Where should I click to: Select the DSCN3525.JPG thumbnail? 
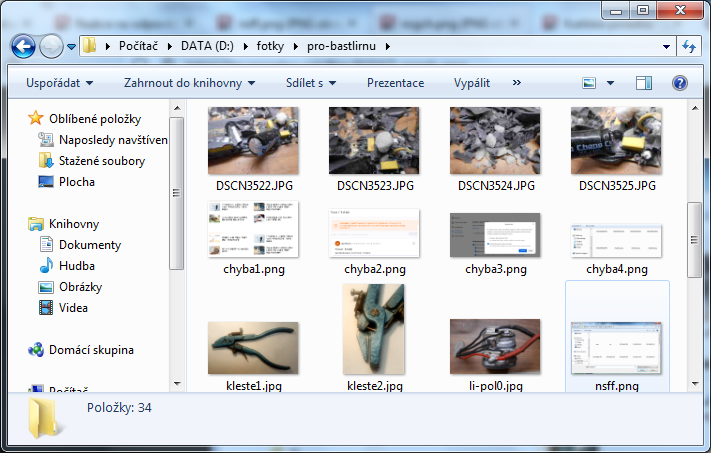coord(616,141)
